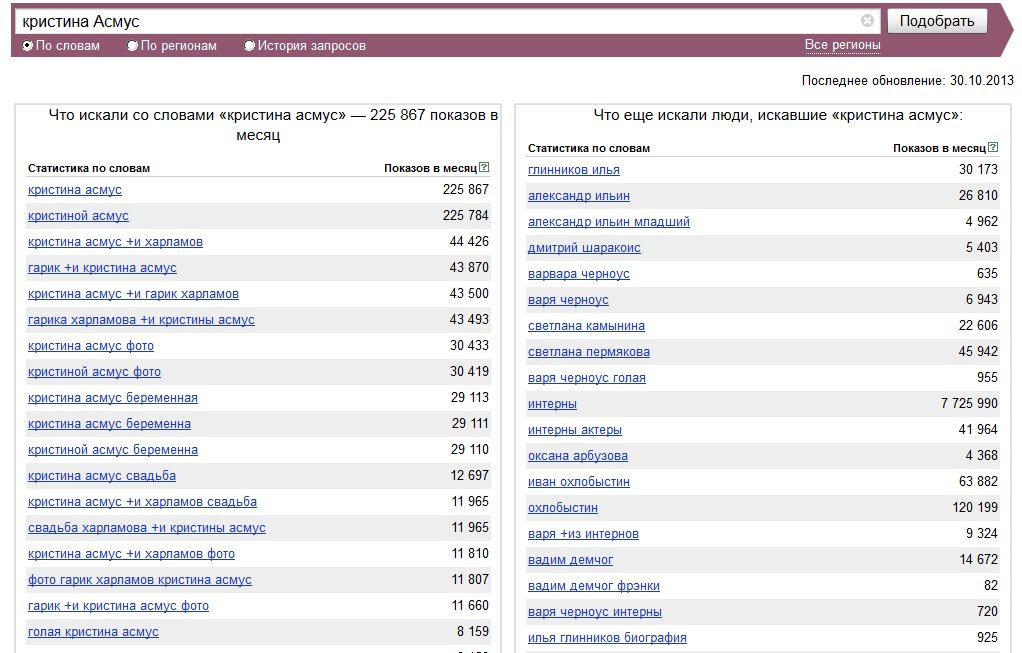
Task: Open кристина асмус +и харламов link
Action: [115, 242]
